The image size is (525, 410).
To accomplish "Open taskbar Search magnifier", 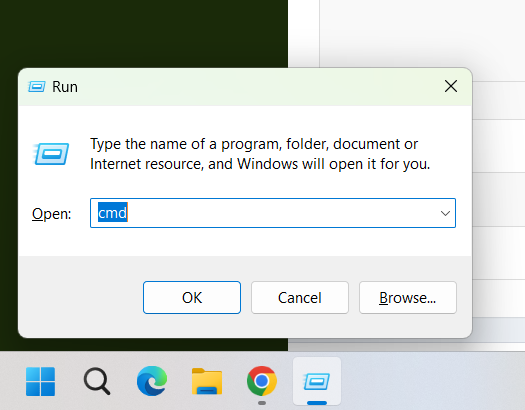I will coord(97,381).
